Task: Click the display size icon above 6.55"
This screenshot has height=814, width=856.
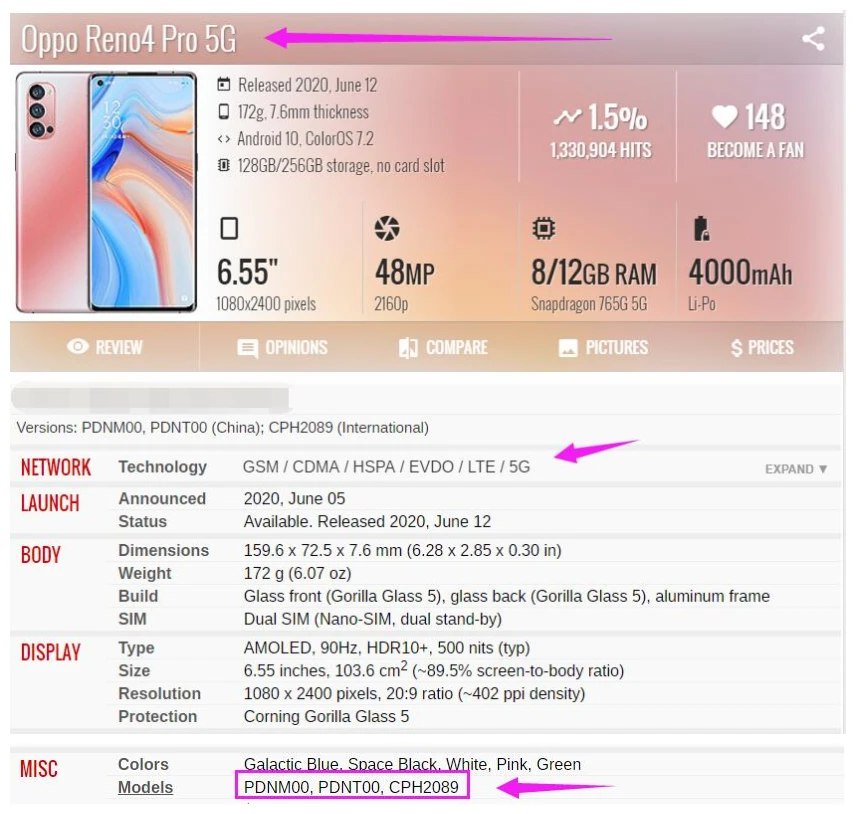Action: [x=229, y=228]
